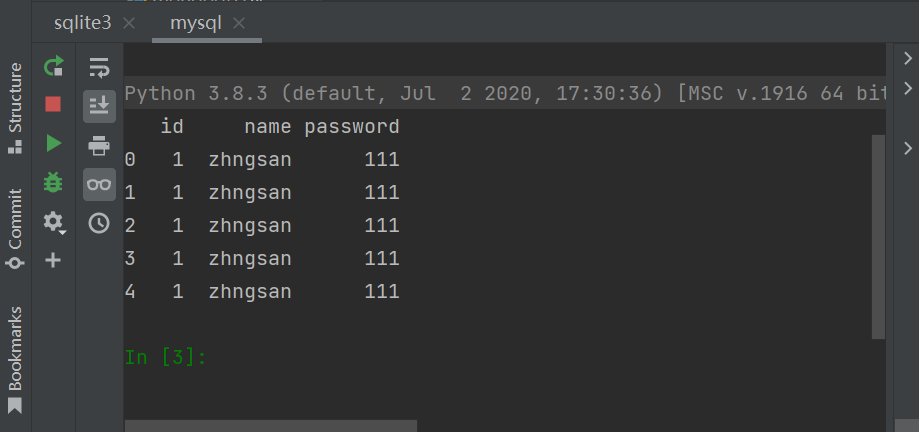Switch to the sqlite3 console tab
Image resolution: width=919 pixels, height=432 pixels.
click(x=82, y=23)
